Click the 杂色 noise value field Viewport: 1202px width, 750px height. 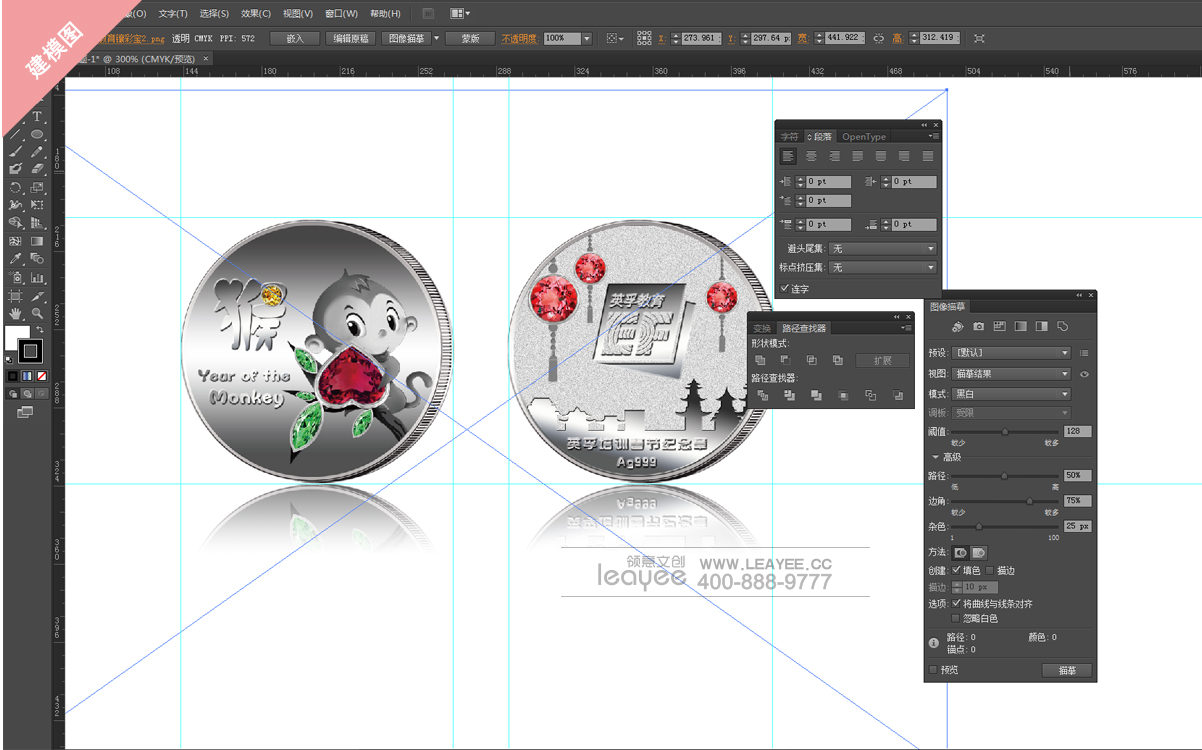(x=1077, y=525)
